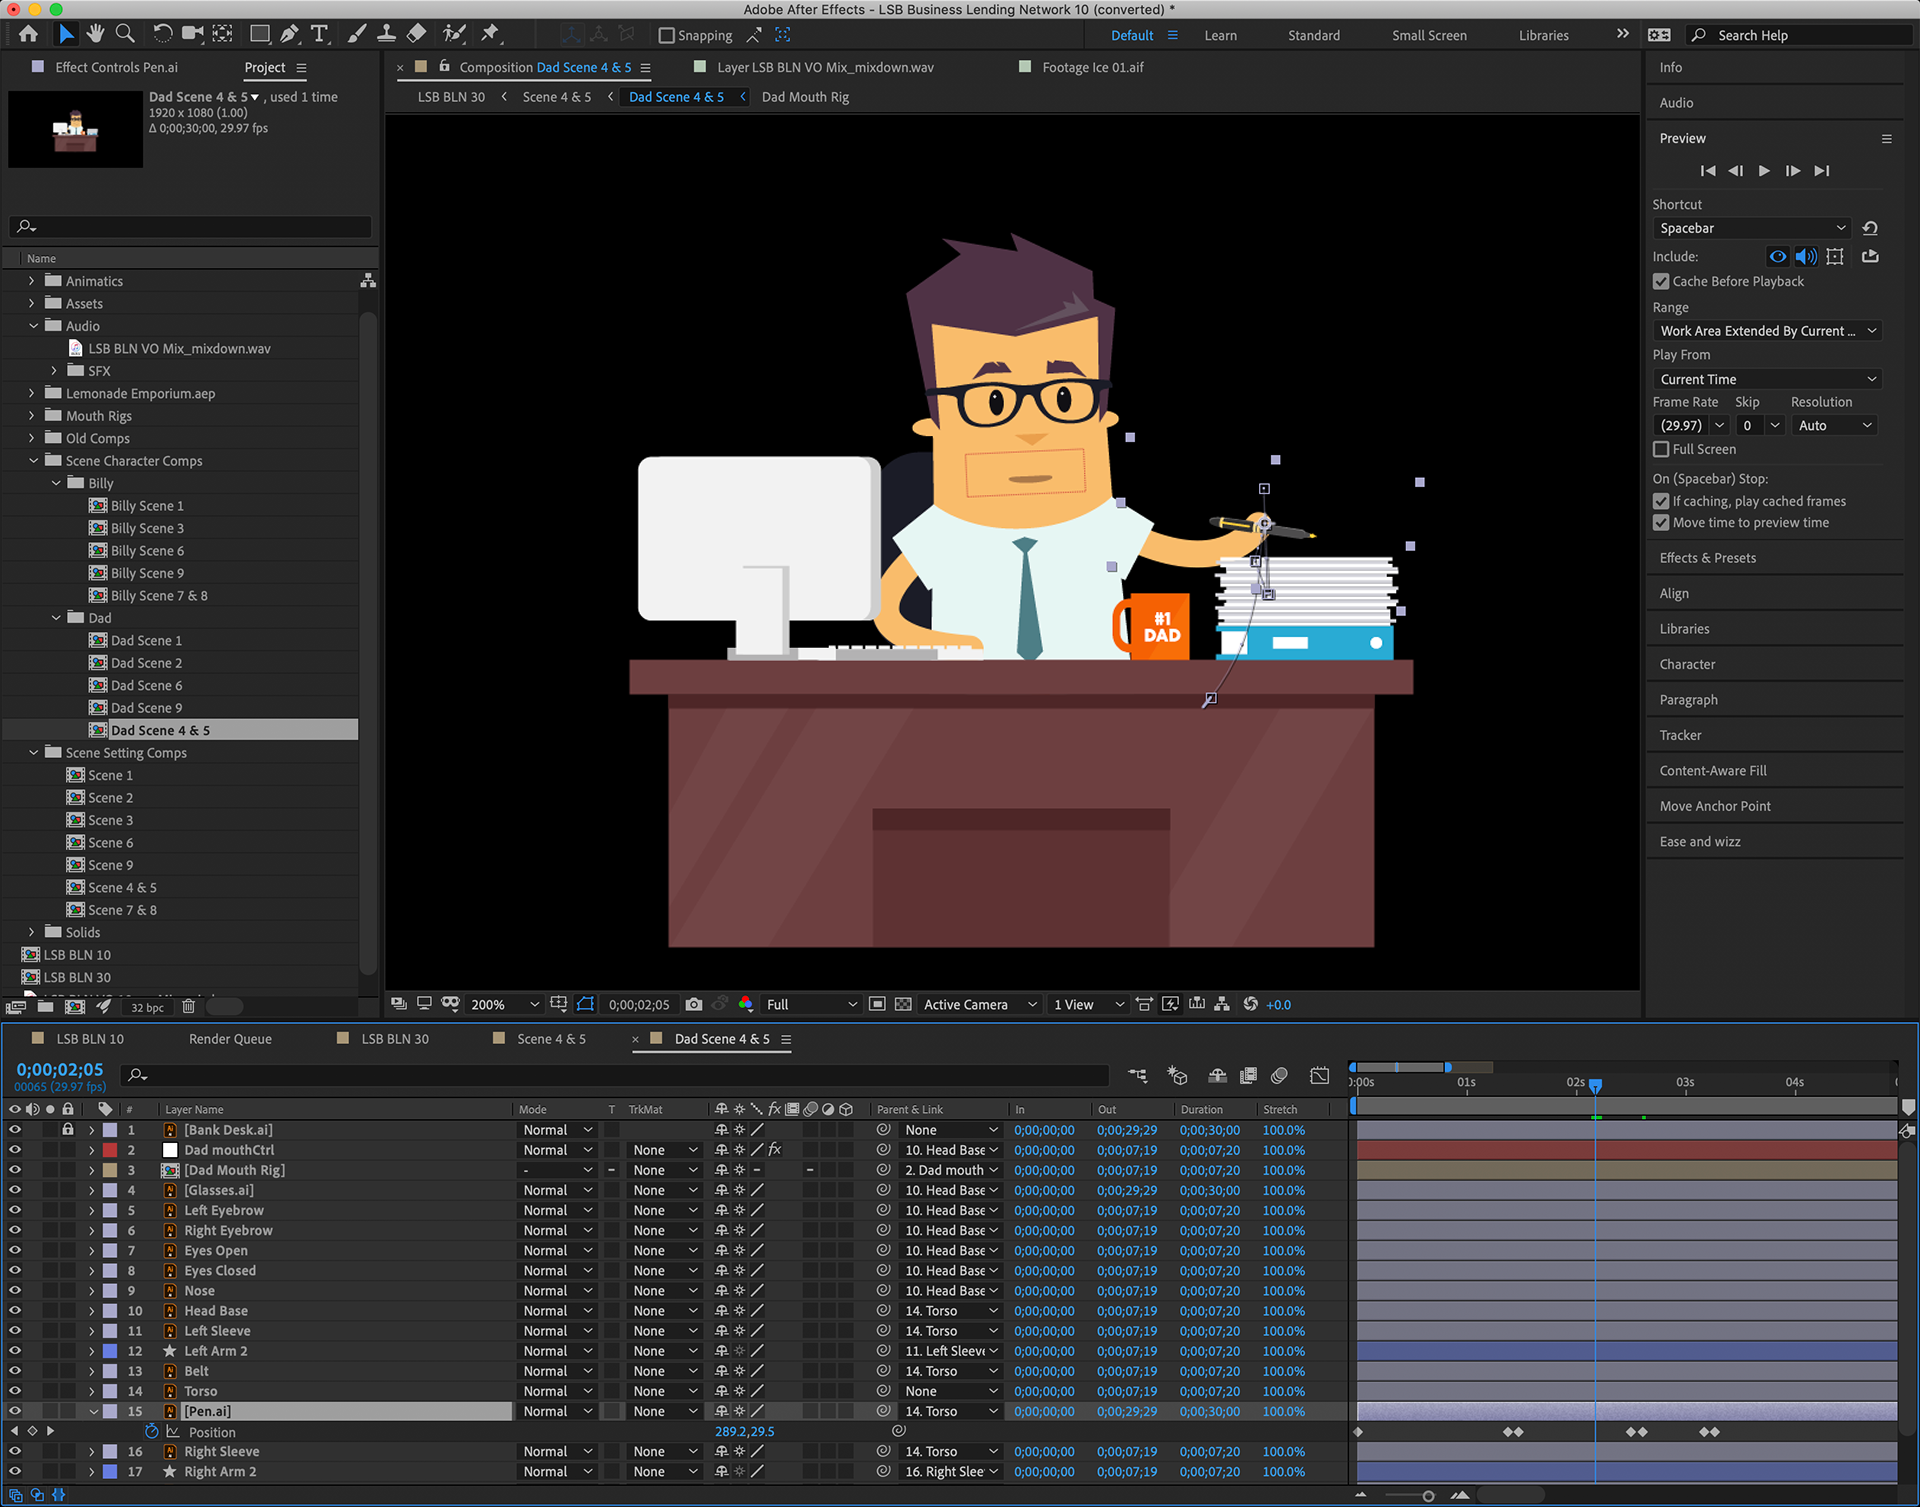Uncheck Cache Before Playback
Image resolution: width=1920 pixels, height=1507 pixels.
tap(1661, 281)
